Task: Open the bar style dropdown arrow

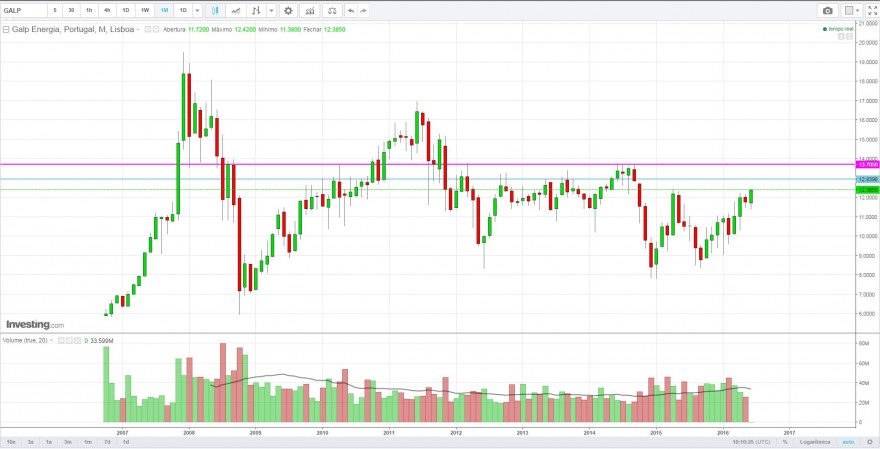Action: [x=272, y=11]
